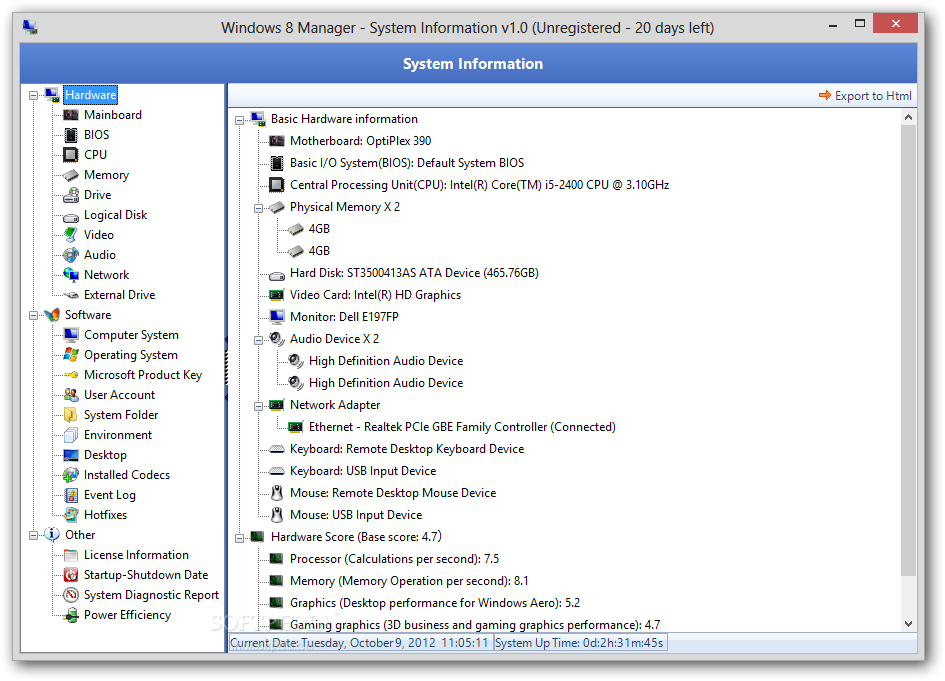945x681 pixels.
Task: Click Video Card: Intel(R) HD Graphics
Action: click(375, 295)
